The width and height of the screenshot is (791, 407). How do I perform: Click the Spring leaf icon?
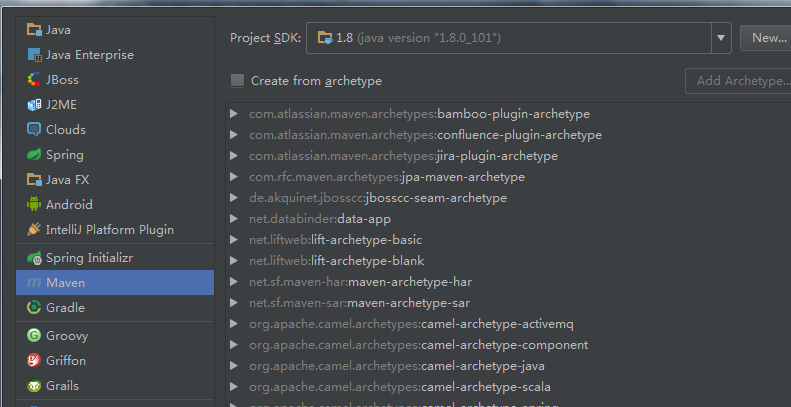click(34, 155)
